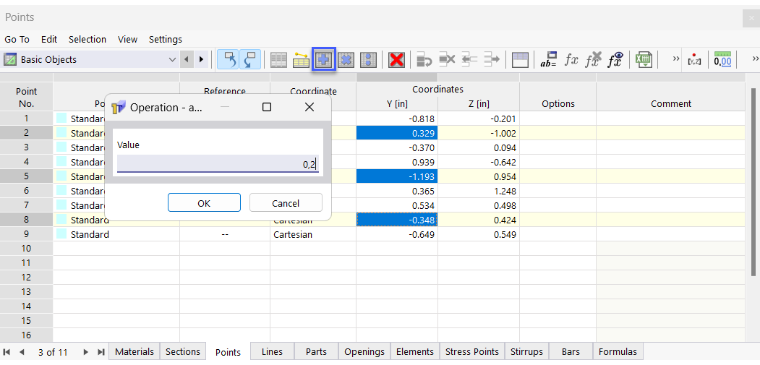Click the second blue arrow selection-sync icon
This screenshot has width=760, height=365.
click(250, 60)
